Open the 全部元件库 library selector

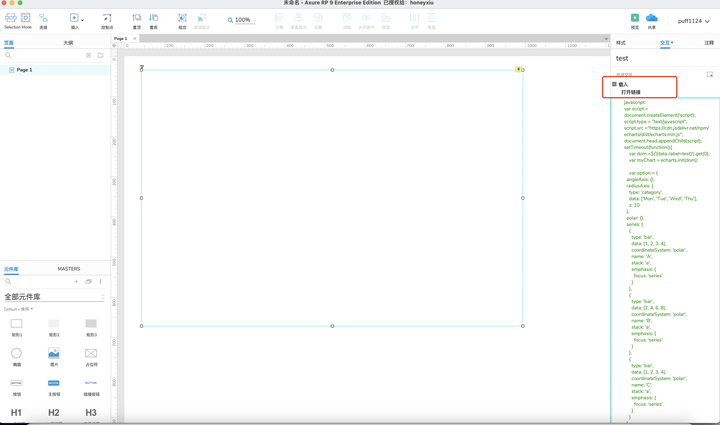[54, 296]
